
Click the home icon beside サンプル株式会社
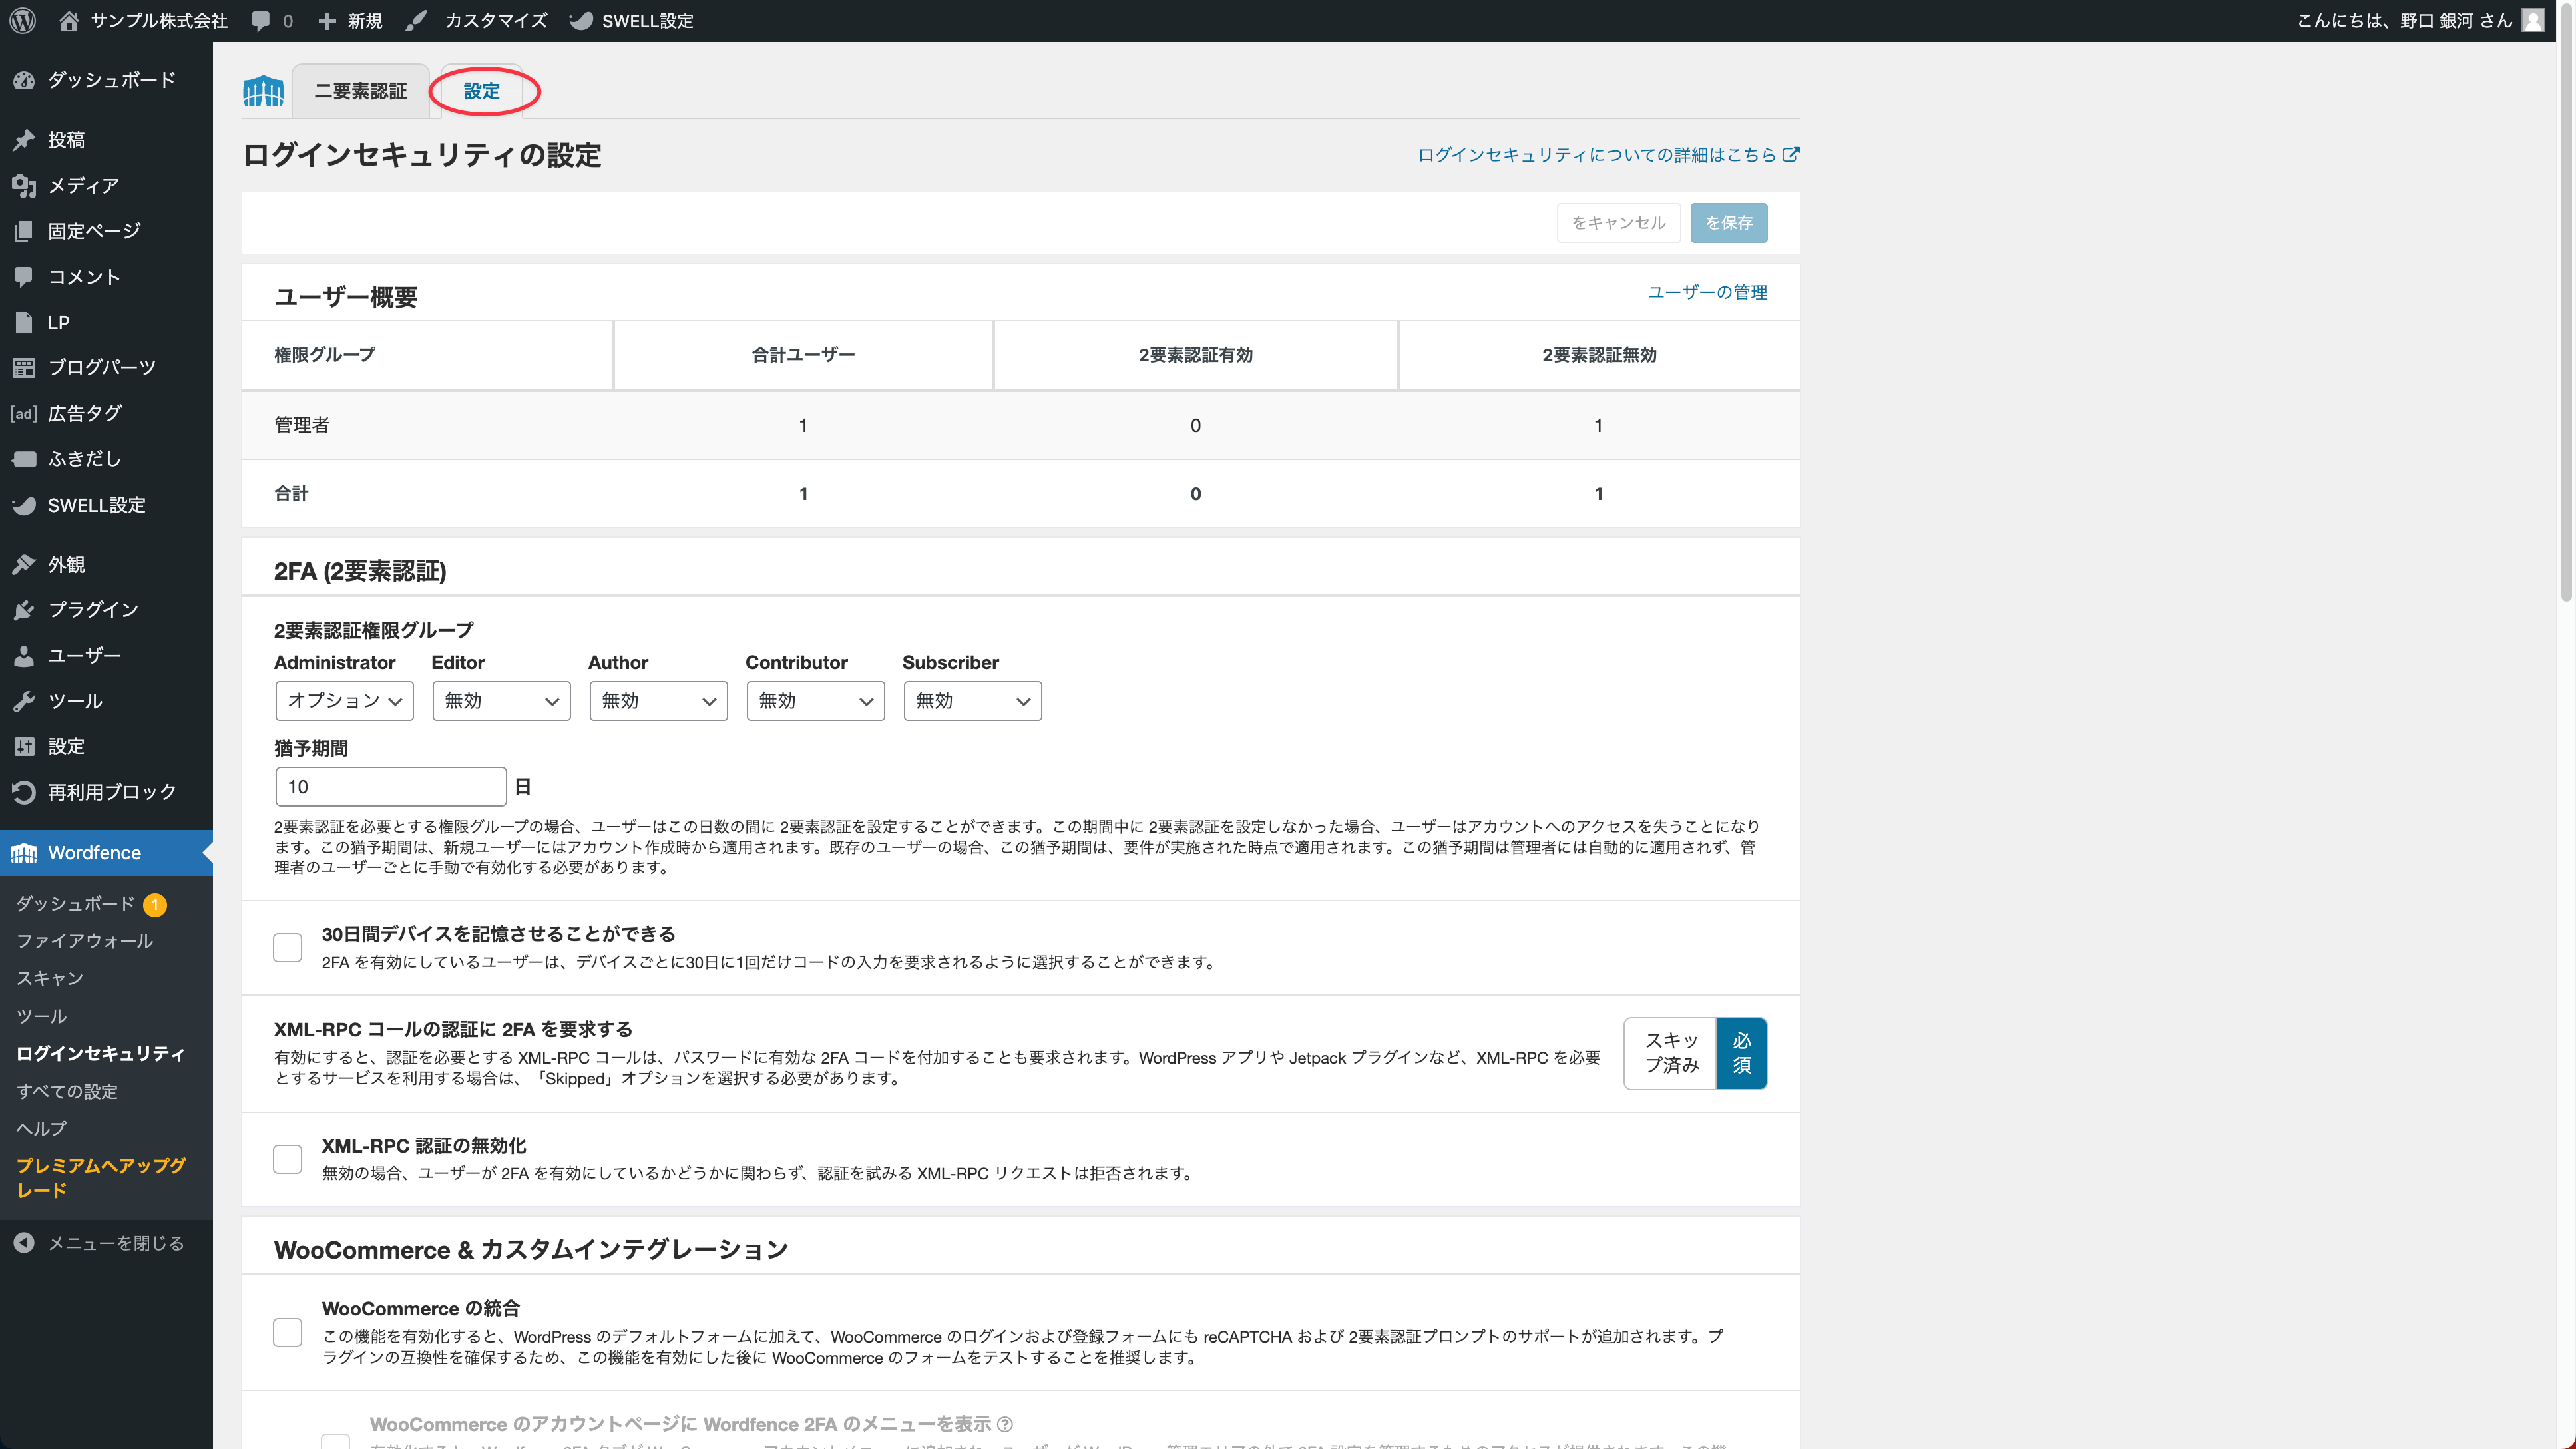point(68,20)
